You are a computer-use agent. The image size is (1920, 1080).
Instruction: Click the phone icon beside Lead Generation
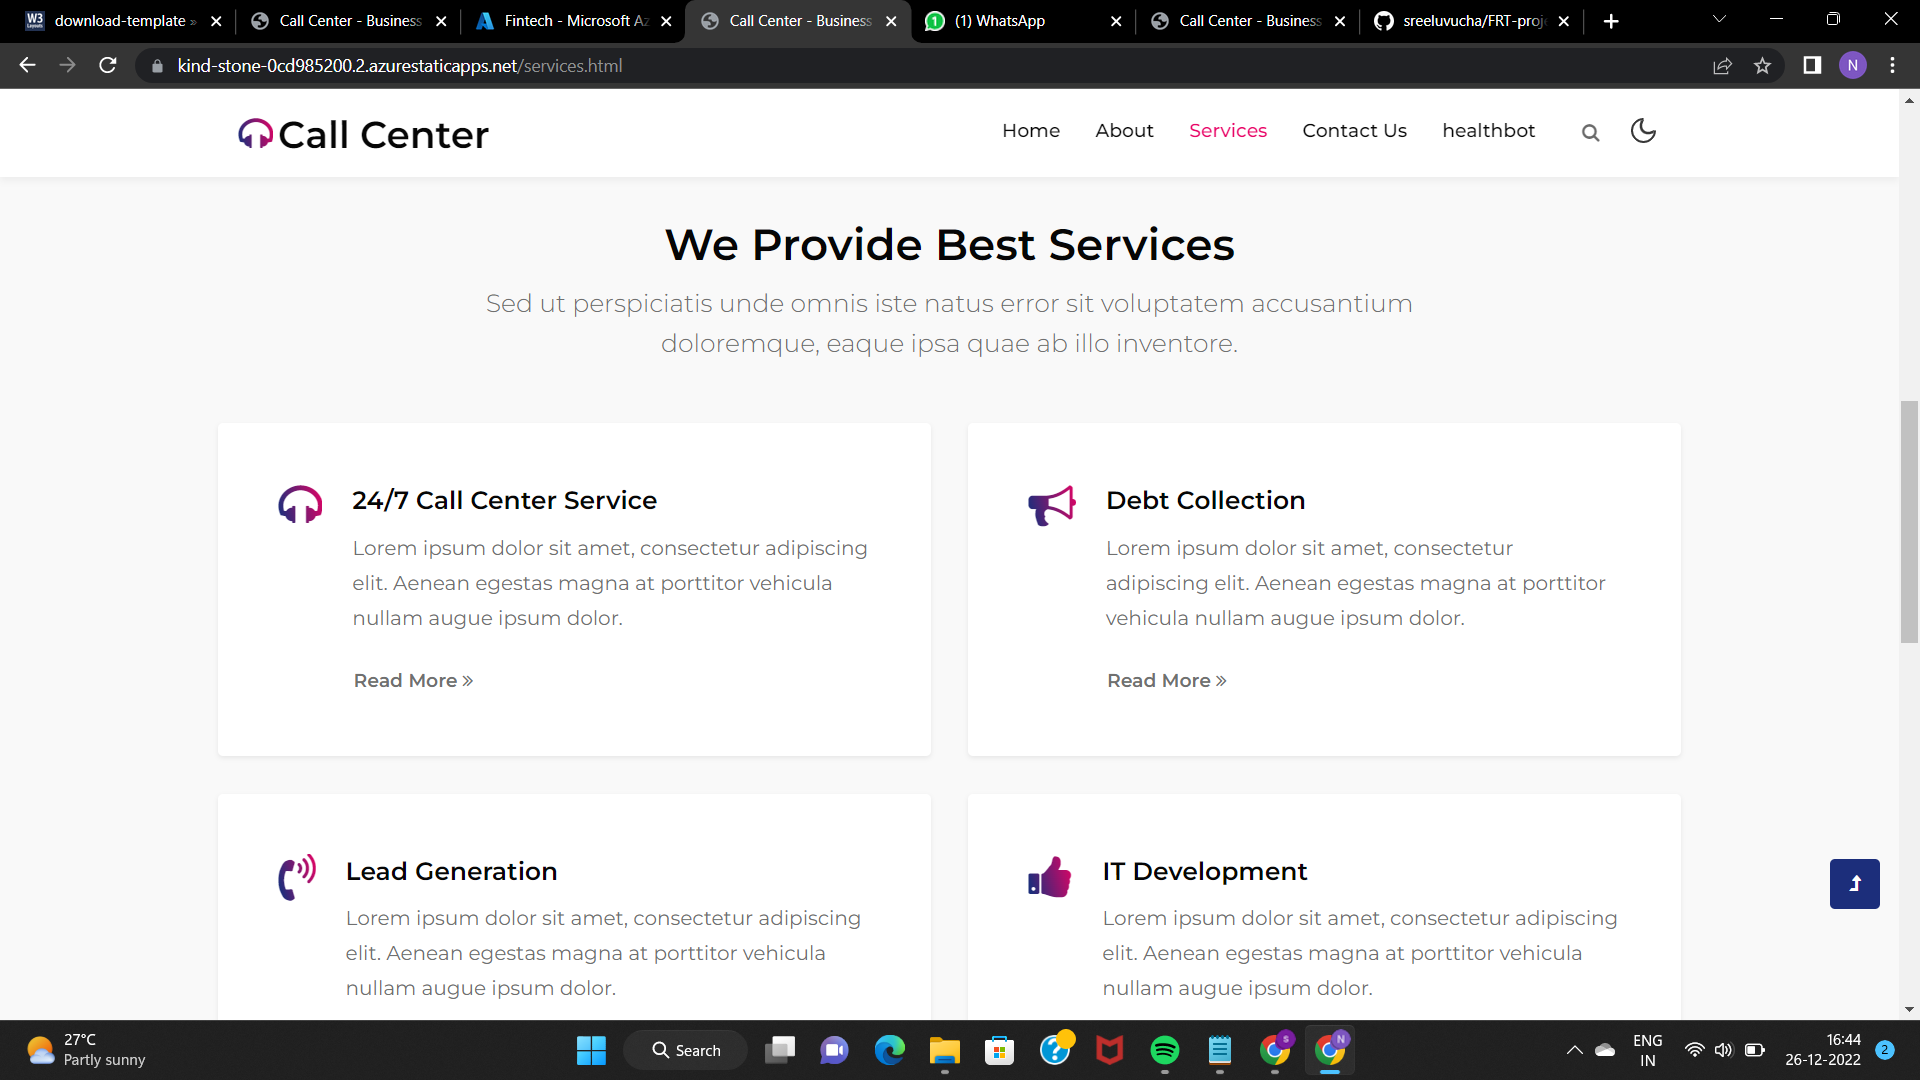[x=295, y=877]
